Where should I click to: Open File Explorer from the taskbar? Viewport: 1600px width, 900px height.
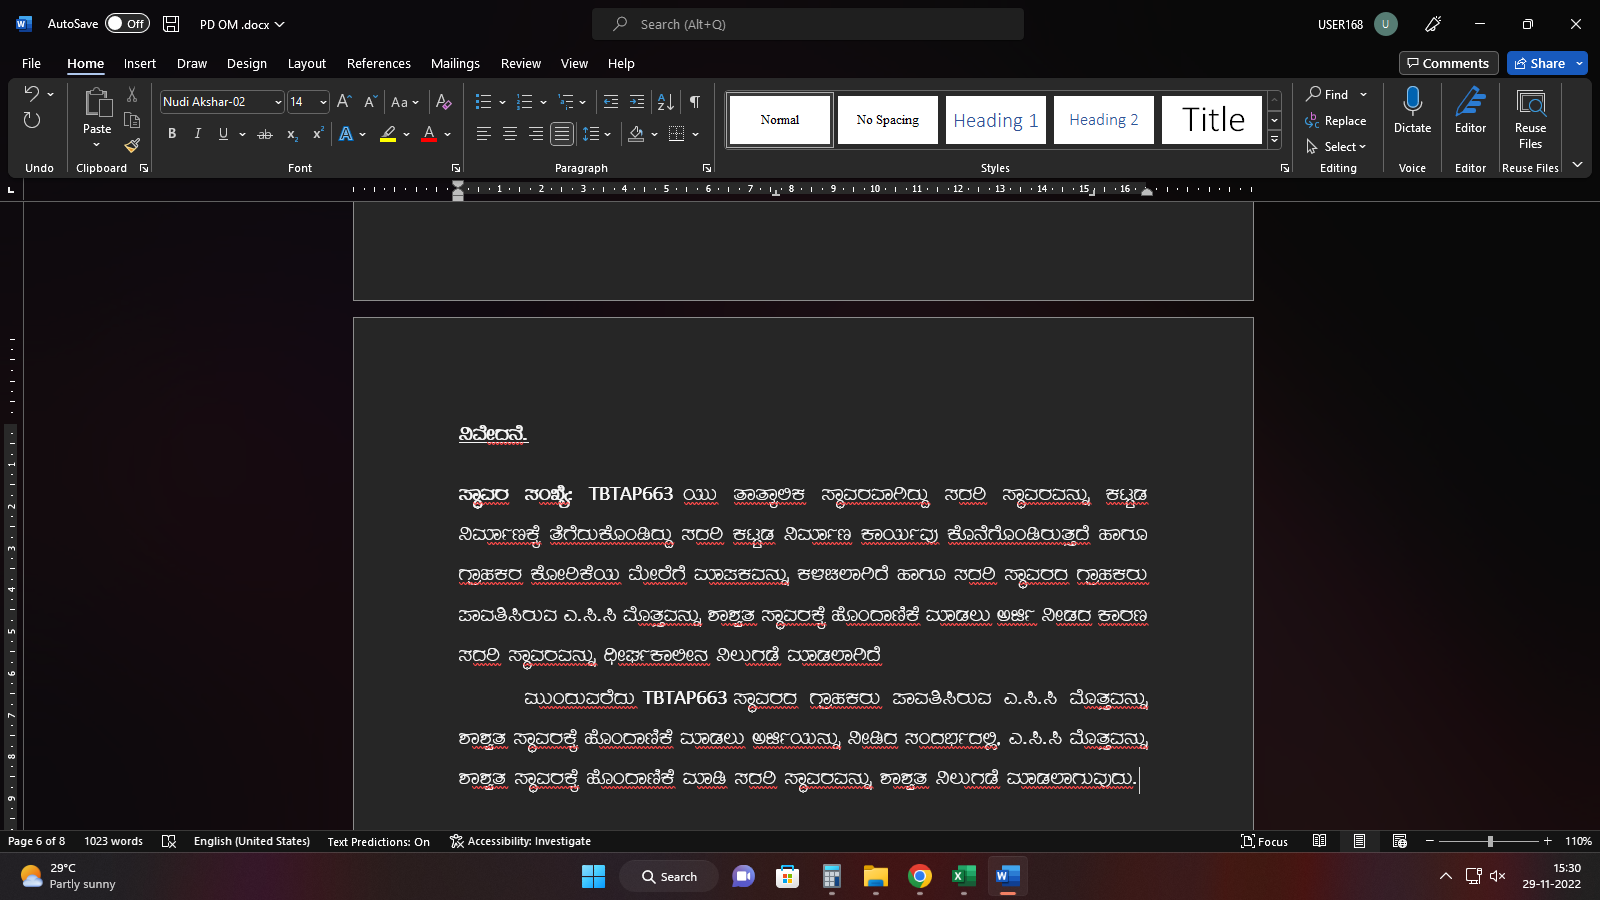876,877
